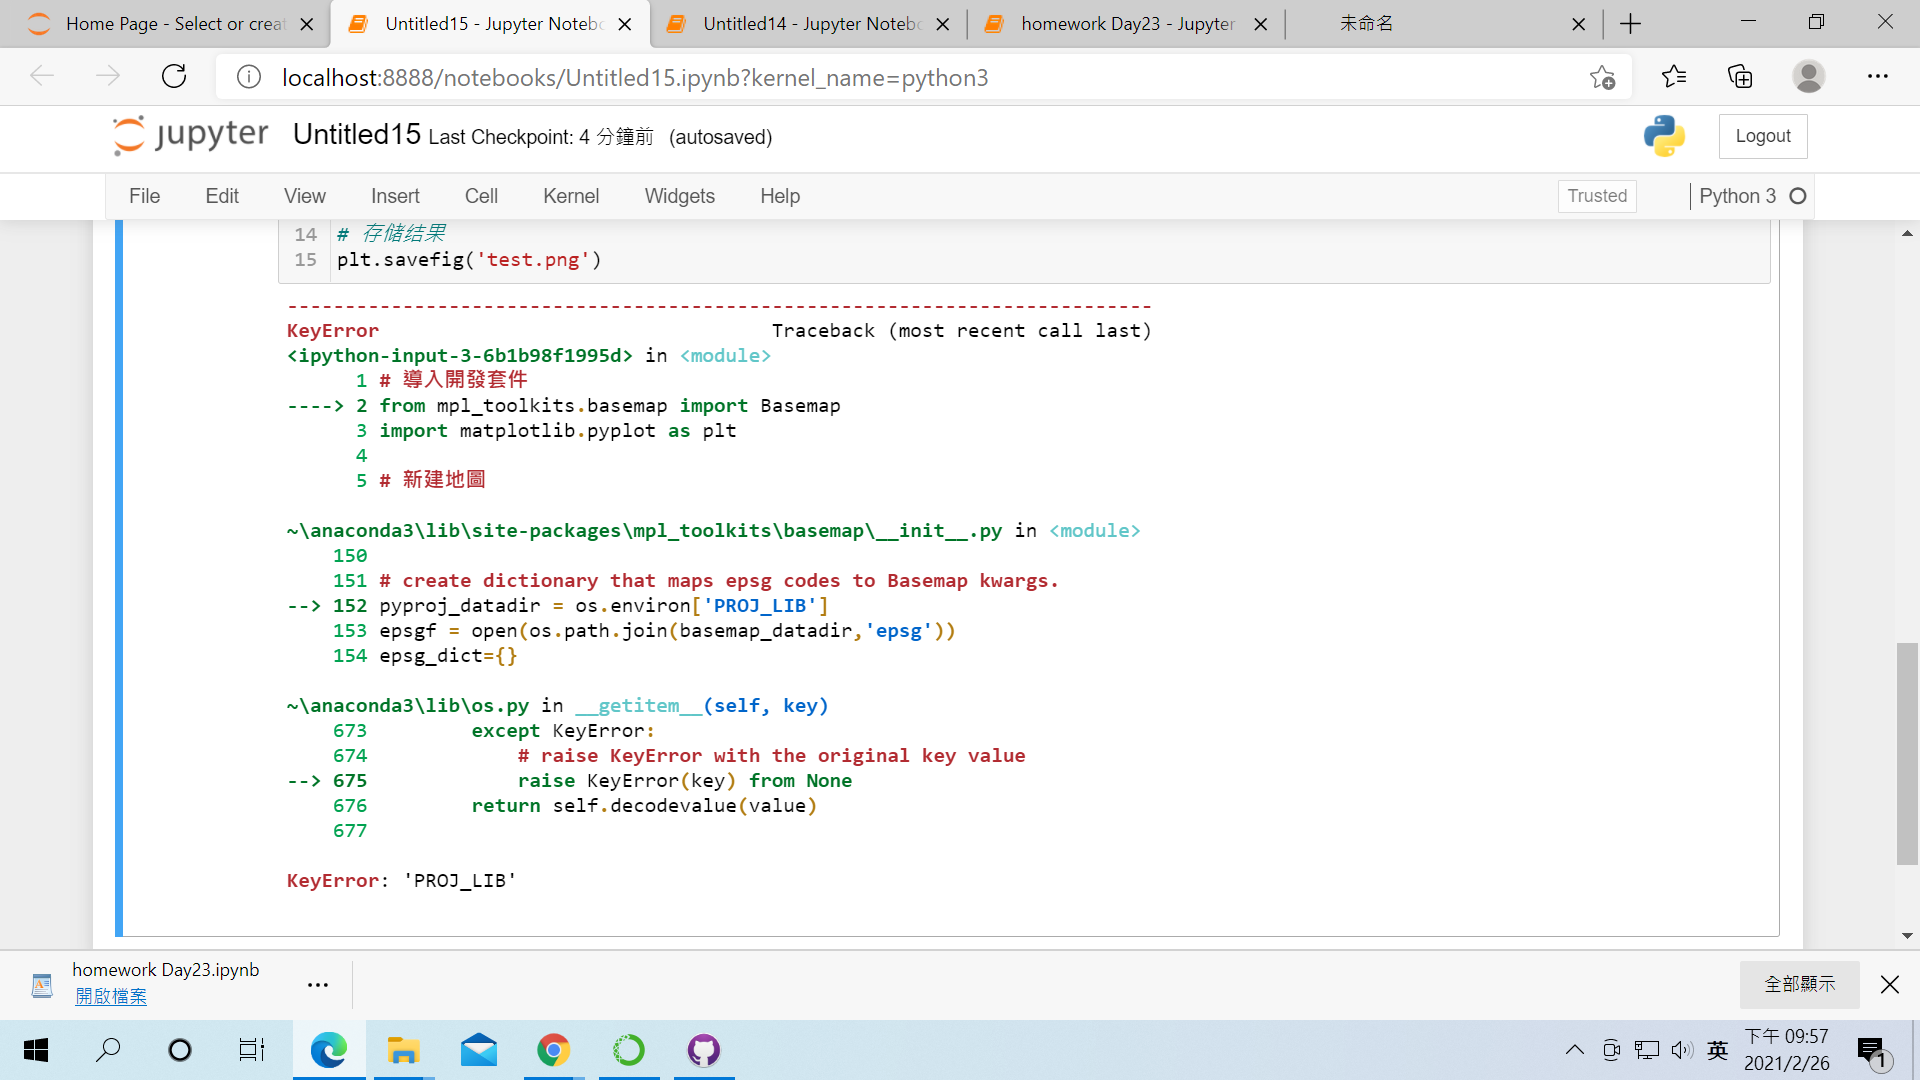Open Windows search from taskbar
The width and height of the screenshot is (1920, 1080).
[108, 1050]
